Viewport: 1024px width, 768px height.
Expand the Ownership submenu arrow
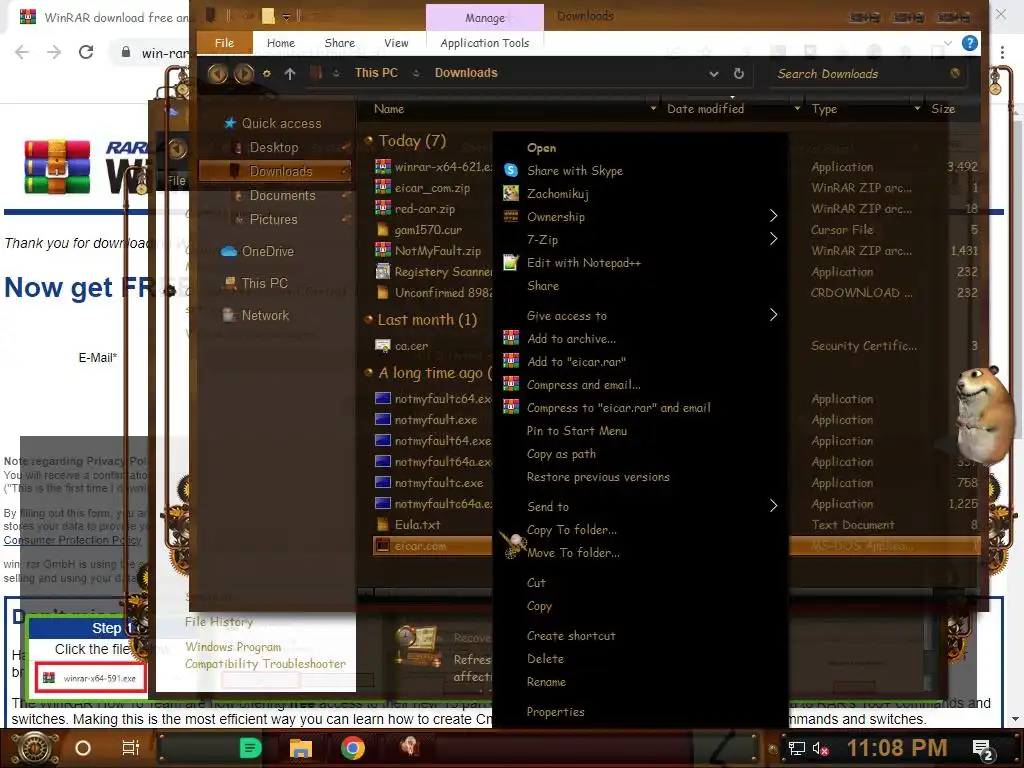click(x=773, y=216)
